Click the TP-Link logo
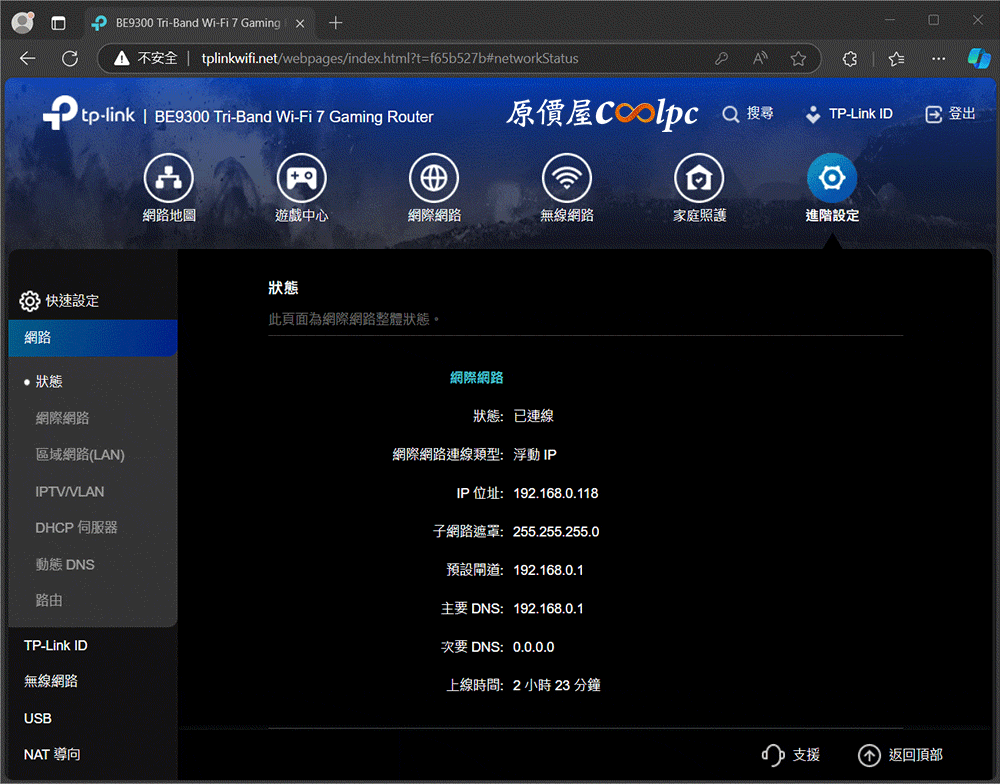The height and width of the screenshot is (784, 1000). click(x=89, y=114)
